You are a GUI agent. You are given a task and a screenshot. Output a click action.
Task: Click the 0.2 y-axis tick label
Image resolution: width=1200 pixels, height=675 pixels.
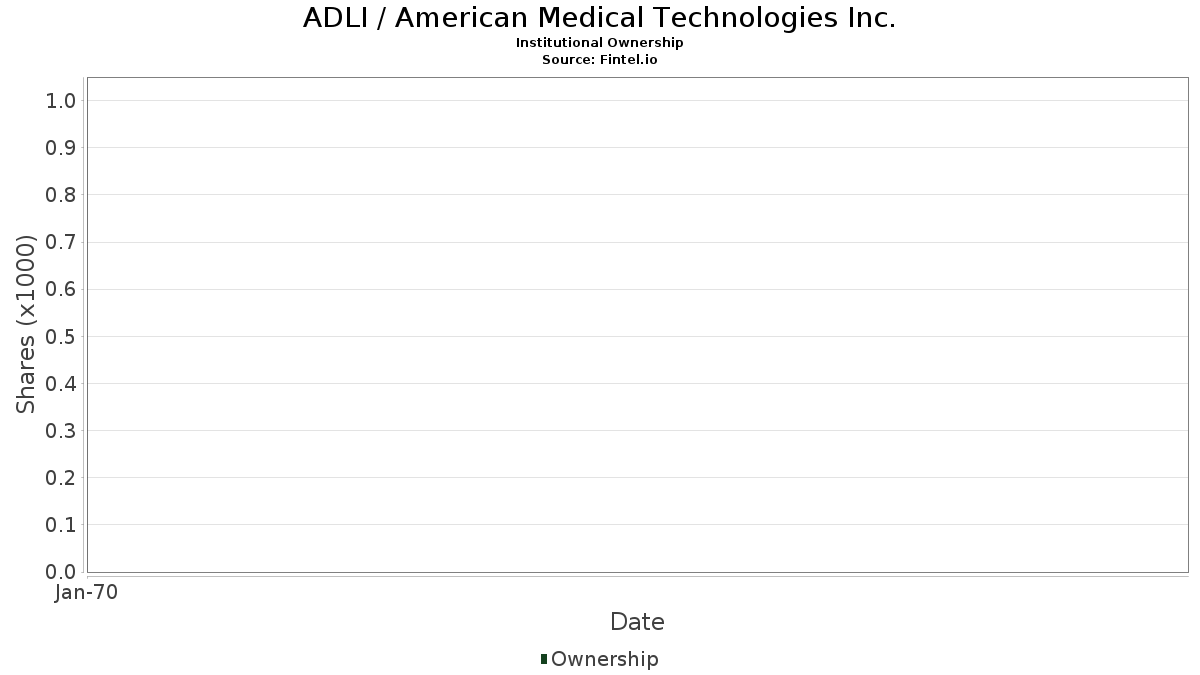61,478
